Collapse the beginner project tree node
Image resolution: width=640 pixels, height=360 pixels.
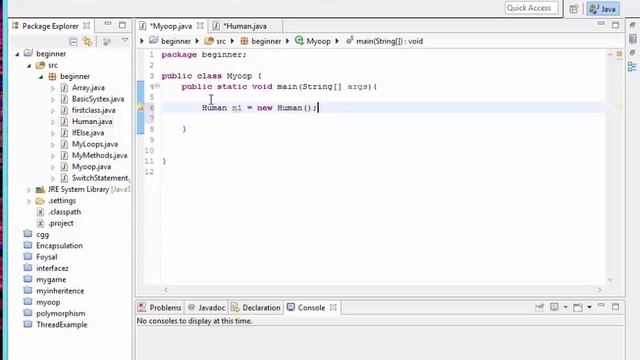(x=17, y=54)
